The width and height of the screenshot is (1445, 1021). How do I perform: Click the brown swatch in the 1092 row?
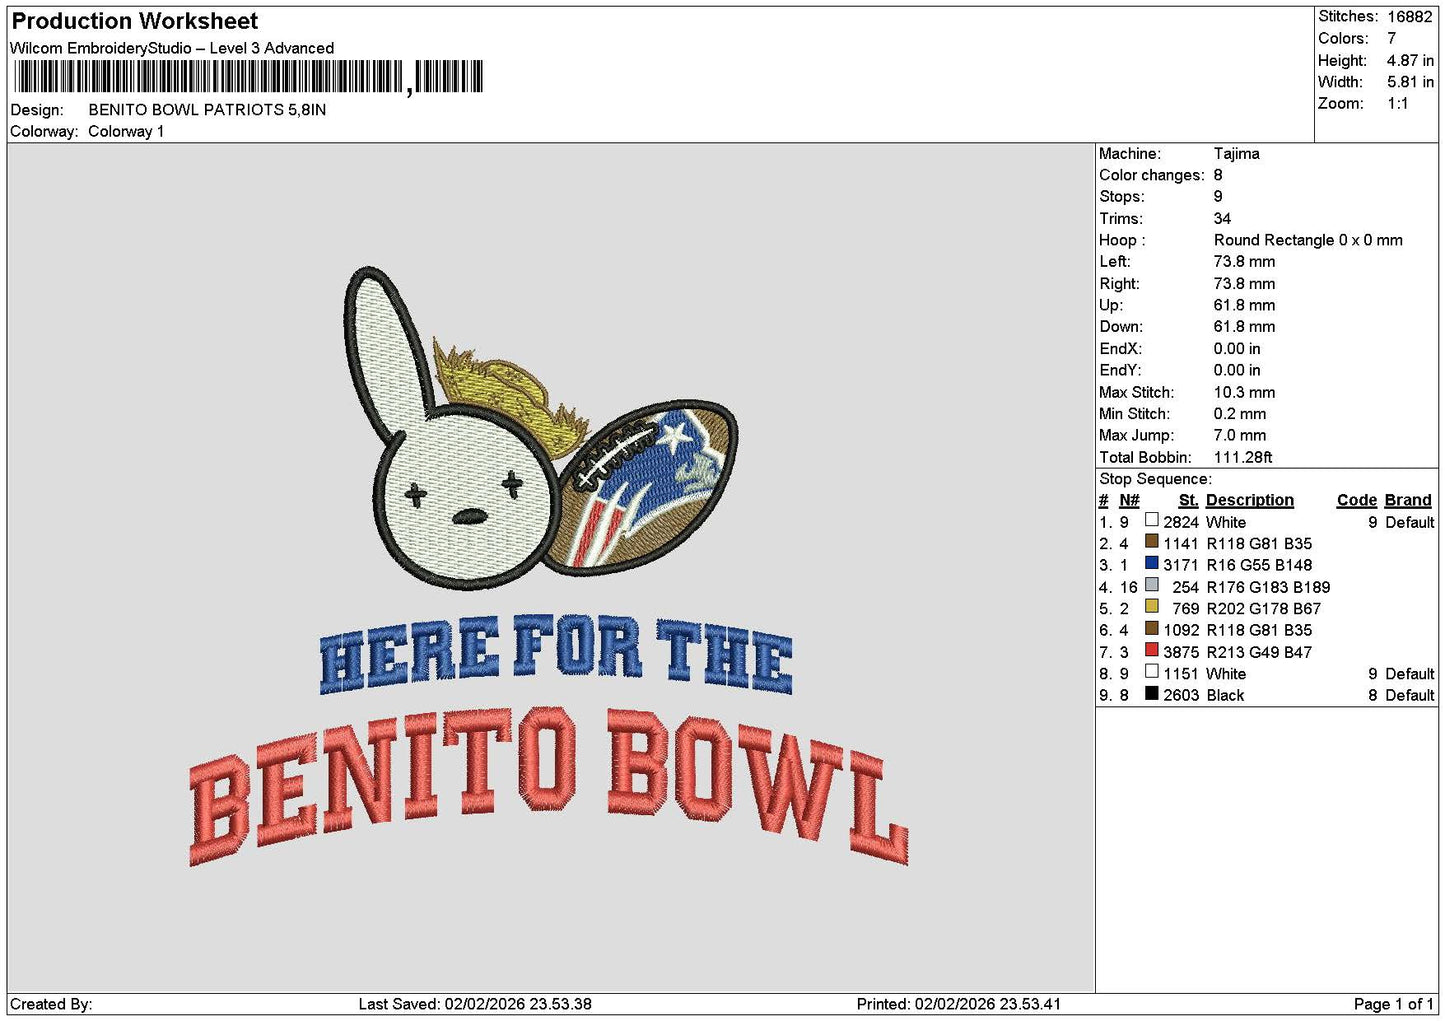click(1152, 628)
